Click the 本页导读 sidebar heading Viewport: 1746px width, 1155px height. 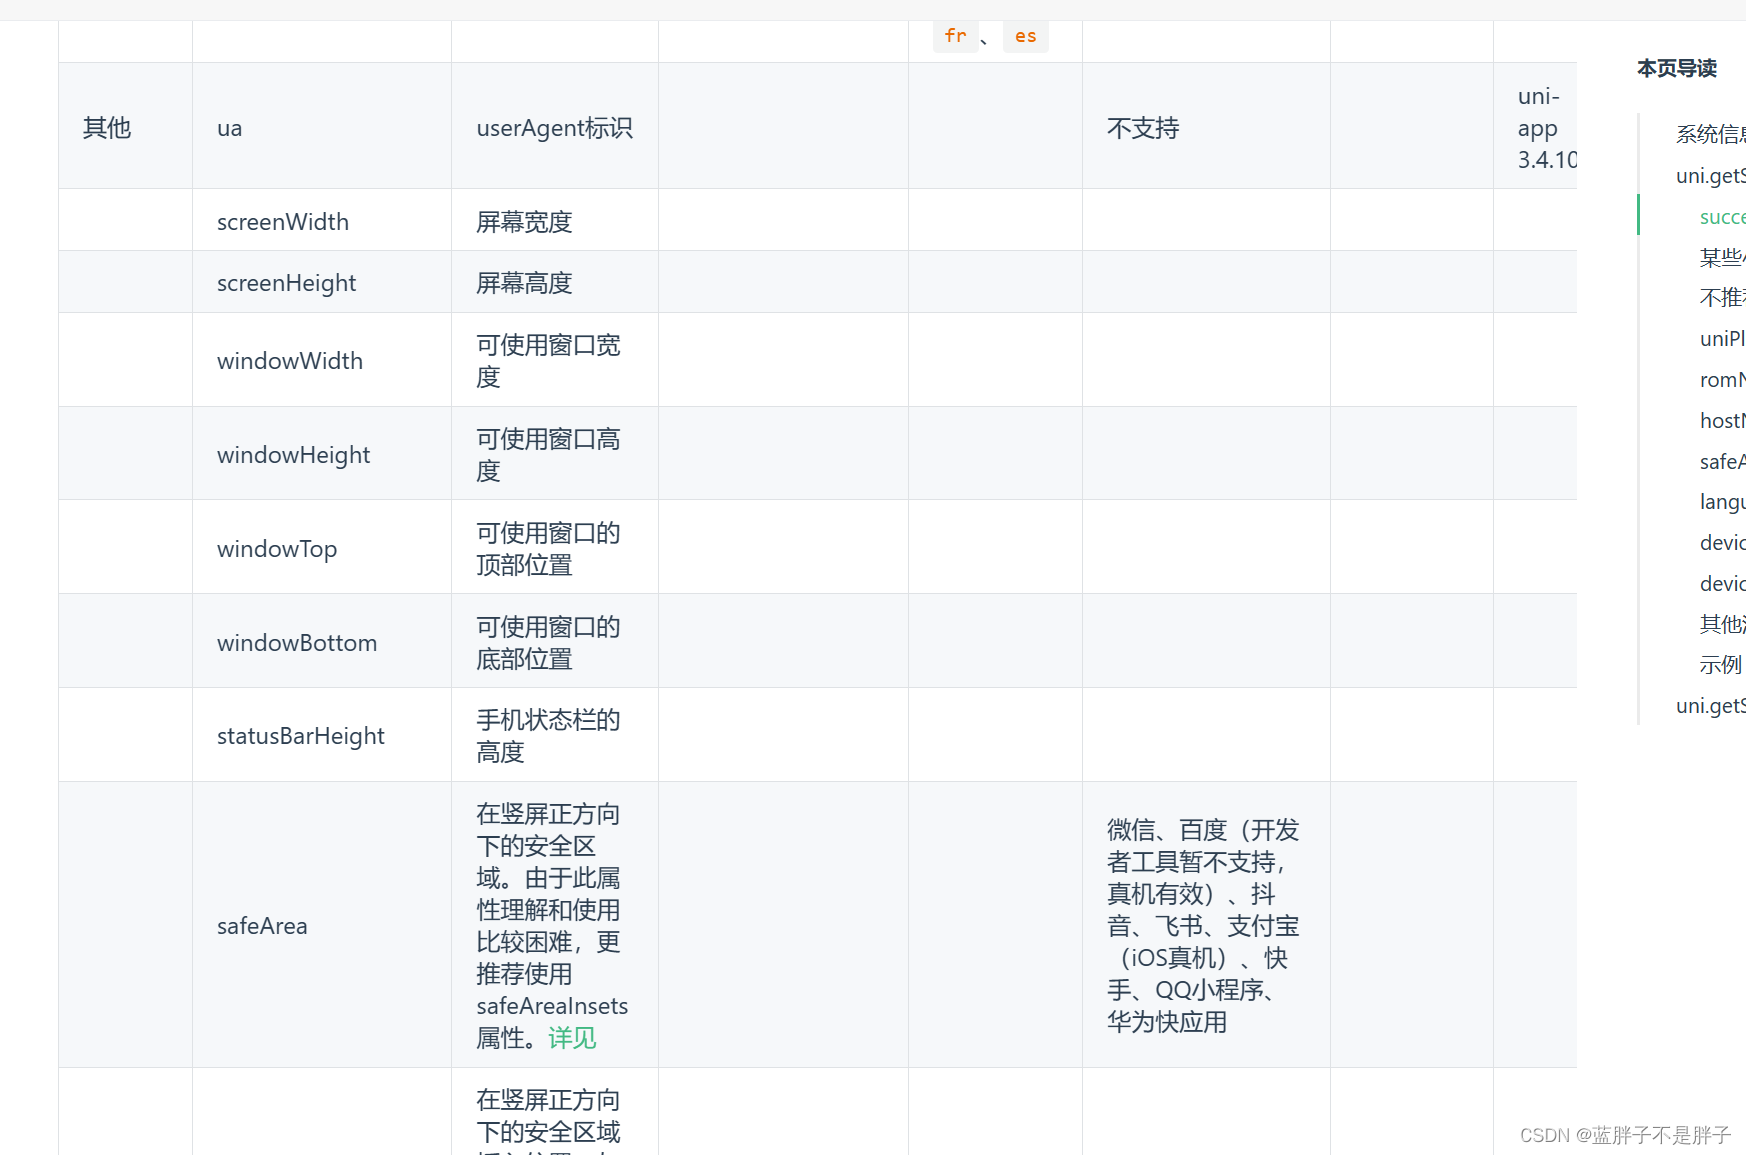click(x=1676, y=68)
